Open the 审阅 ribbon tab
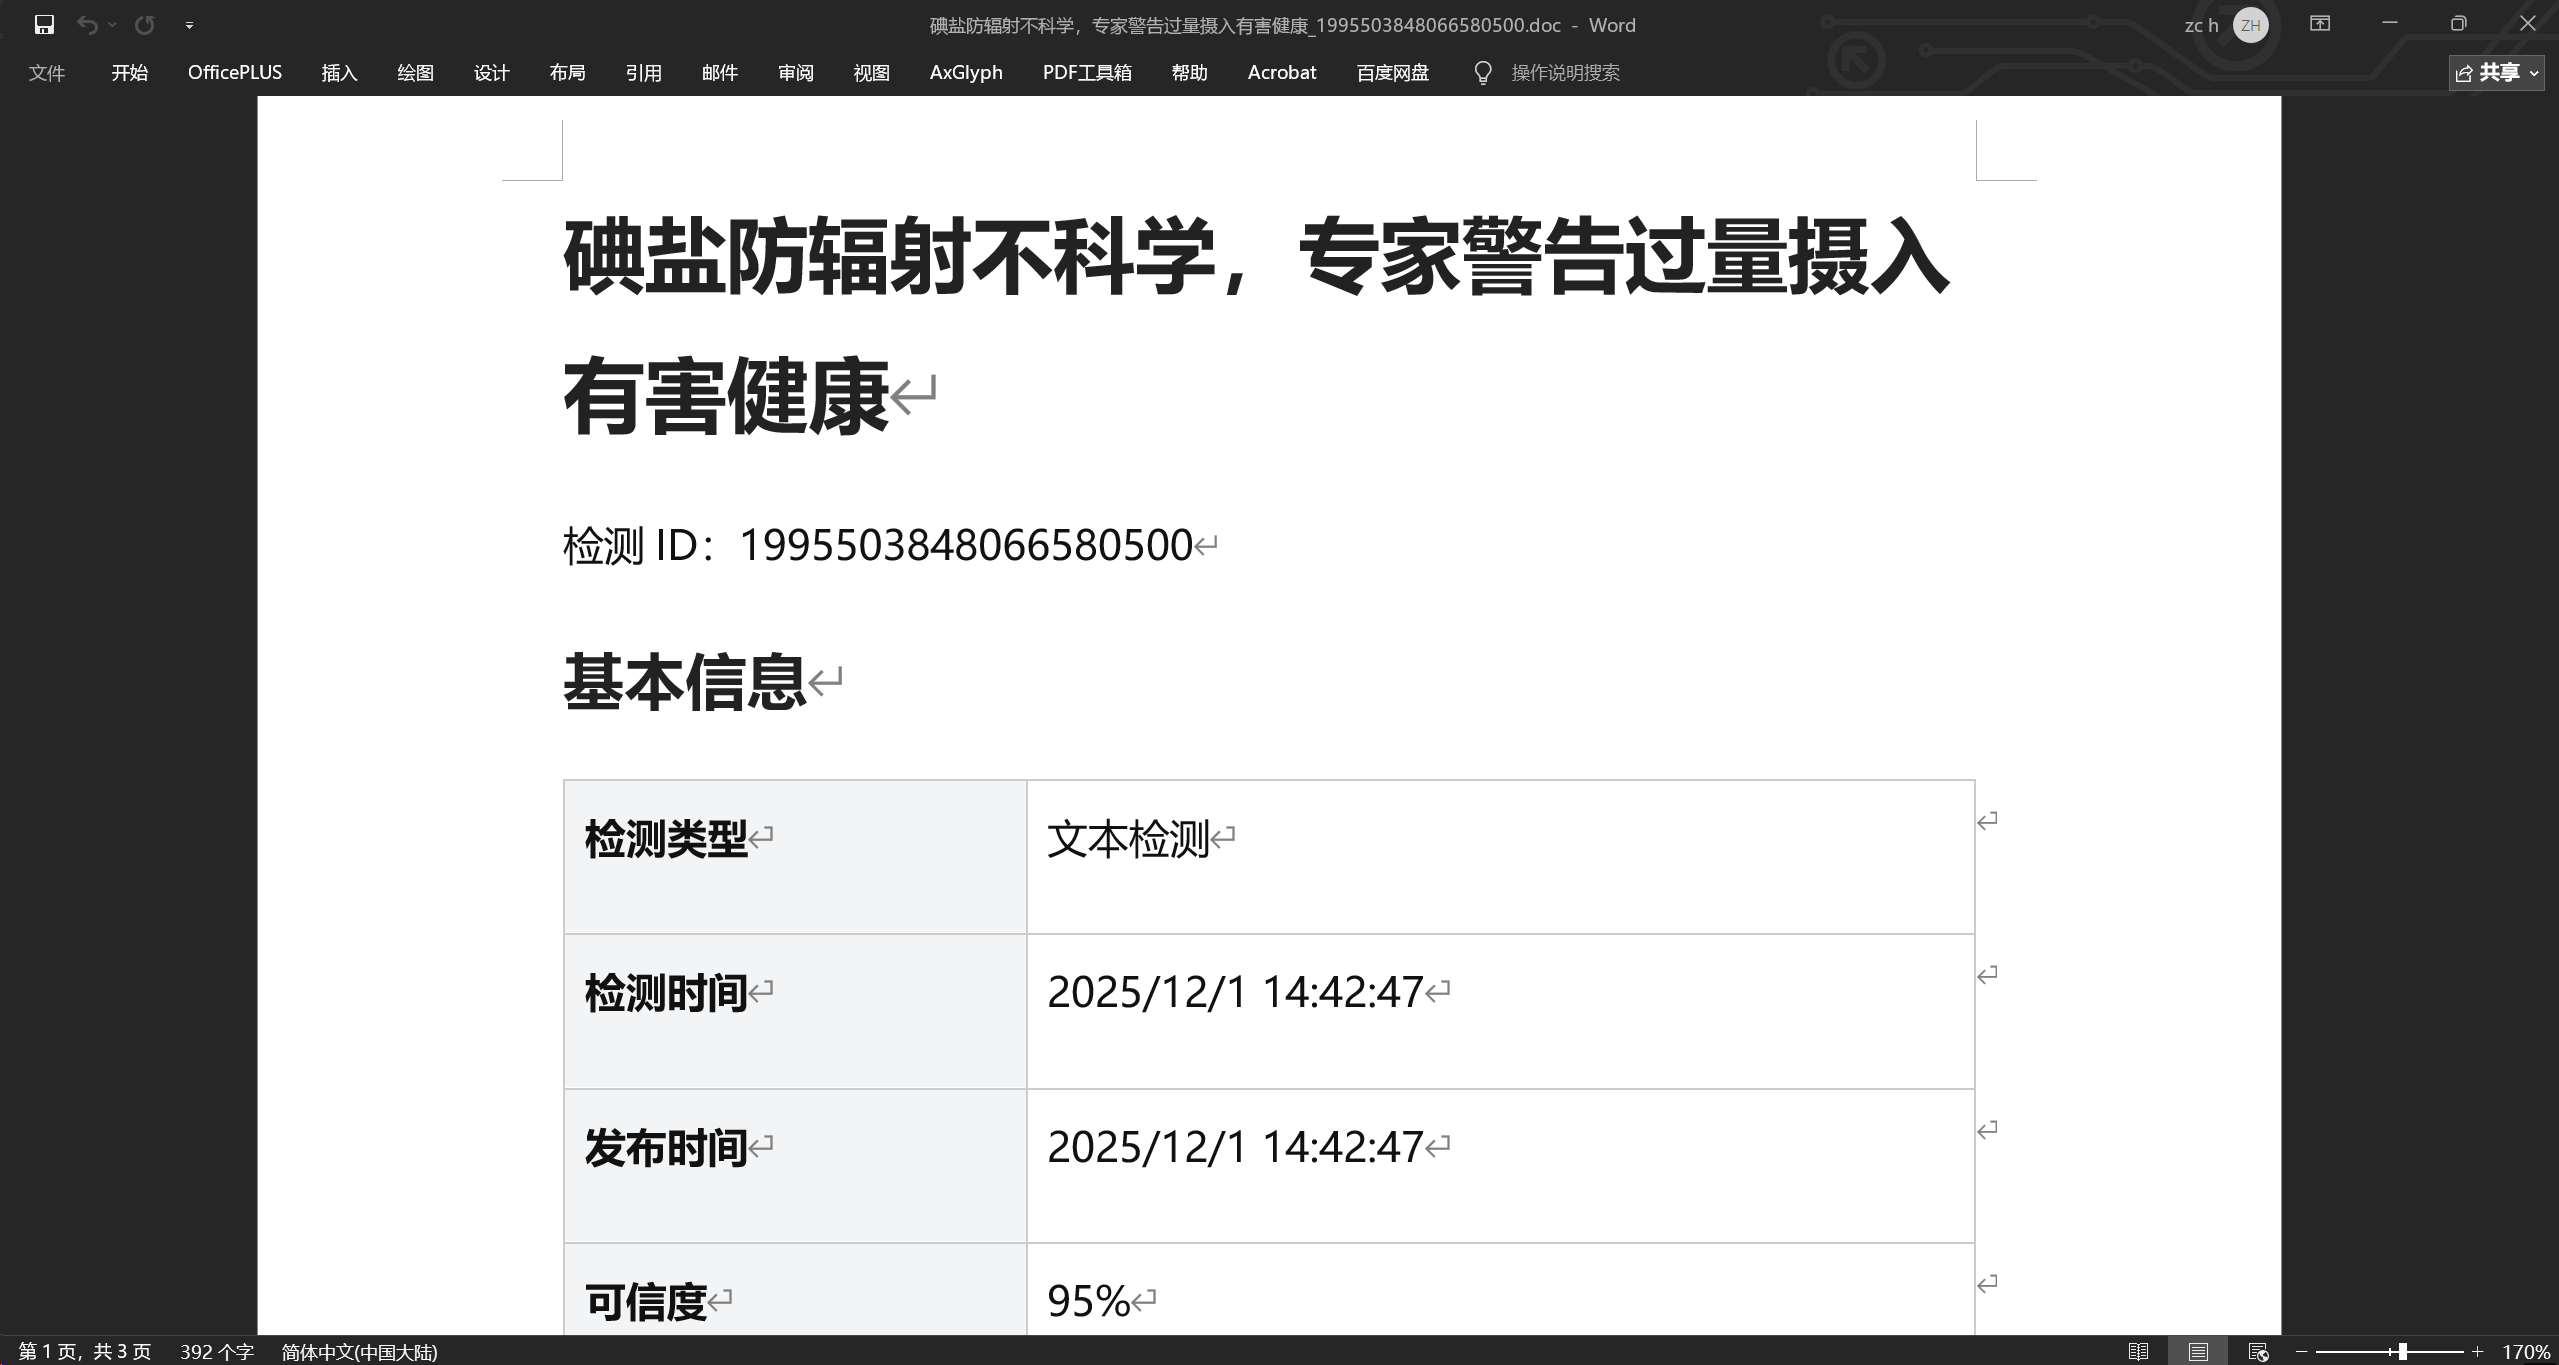Screen dimensions: 2559x1365 [x=795, y=73]
